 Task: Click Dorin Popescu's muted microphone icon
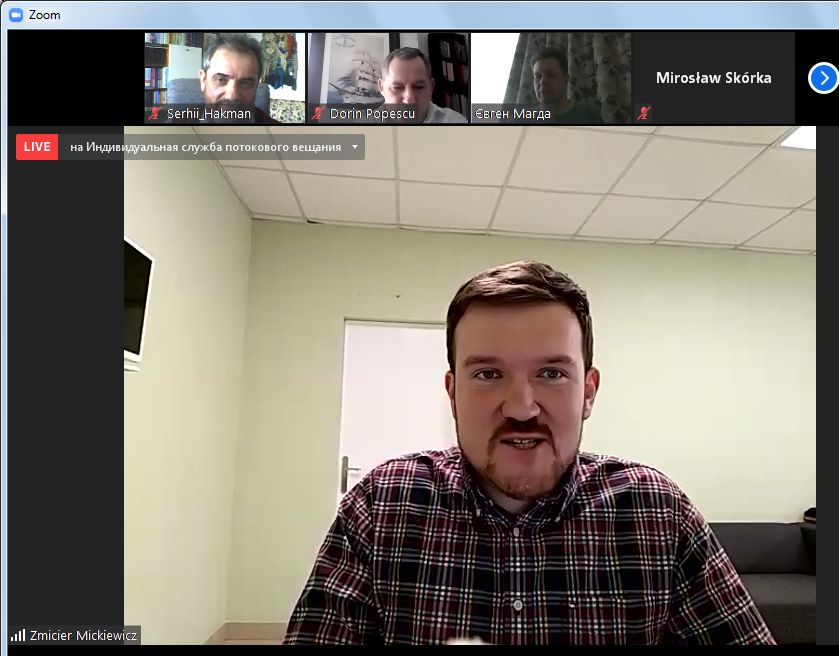pyautogui.click(x=318, y=114)
